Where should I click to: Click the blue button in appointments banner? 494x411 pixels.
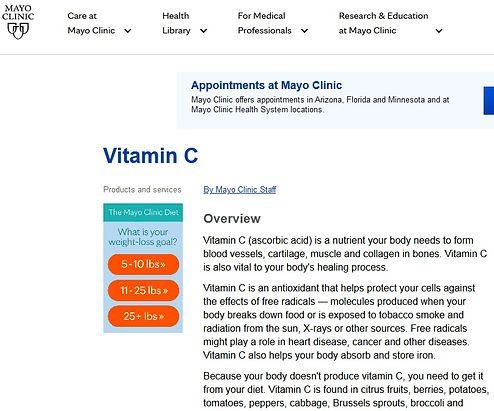(489, 101)
